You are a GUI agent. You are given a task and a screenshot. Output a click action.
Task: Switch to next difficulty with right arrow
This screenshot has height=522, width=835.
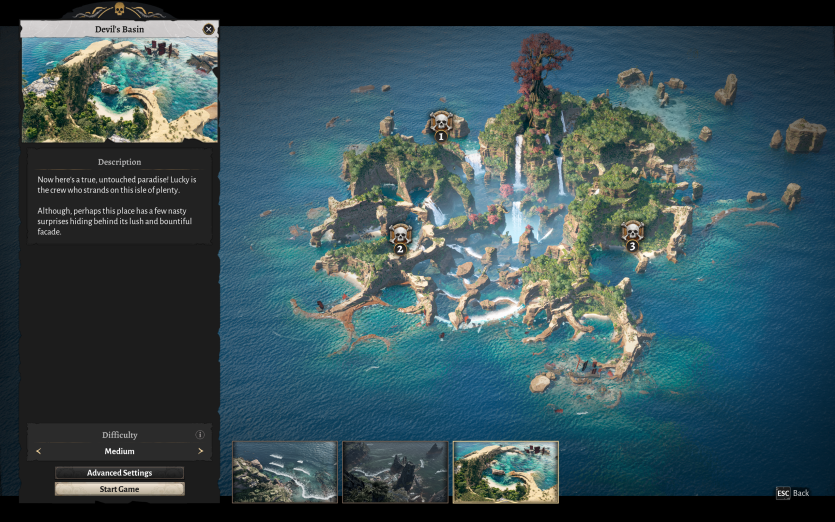[x=200, y=451]
